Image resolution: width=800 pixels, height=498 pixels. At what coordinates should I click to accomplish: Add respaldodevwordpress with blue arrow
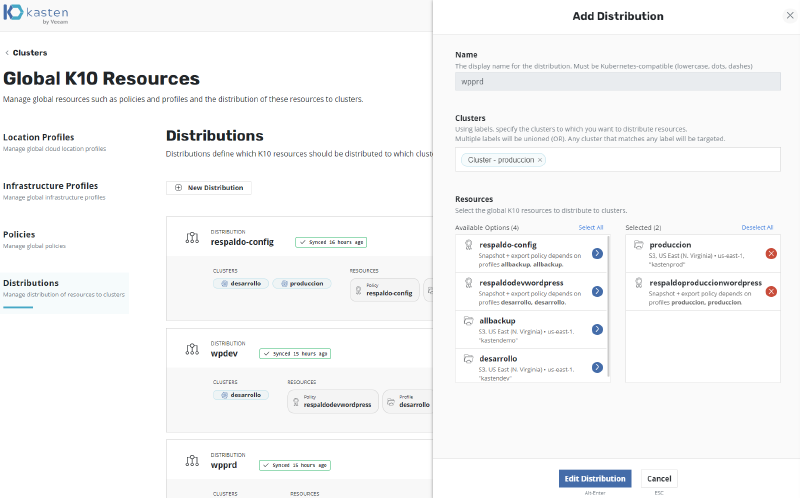(x=597, y=291)
